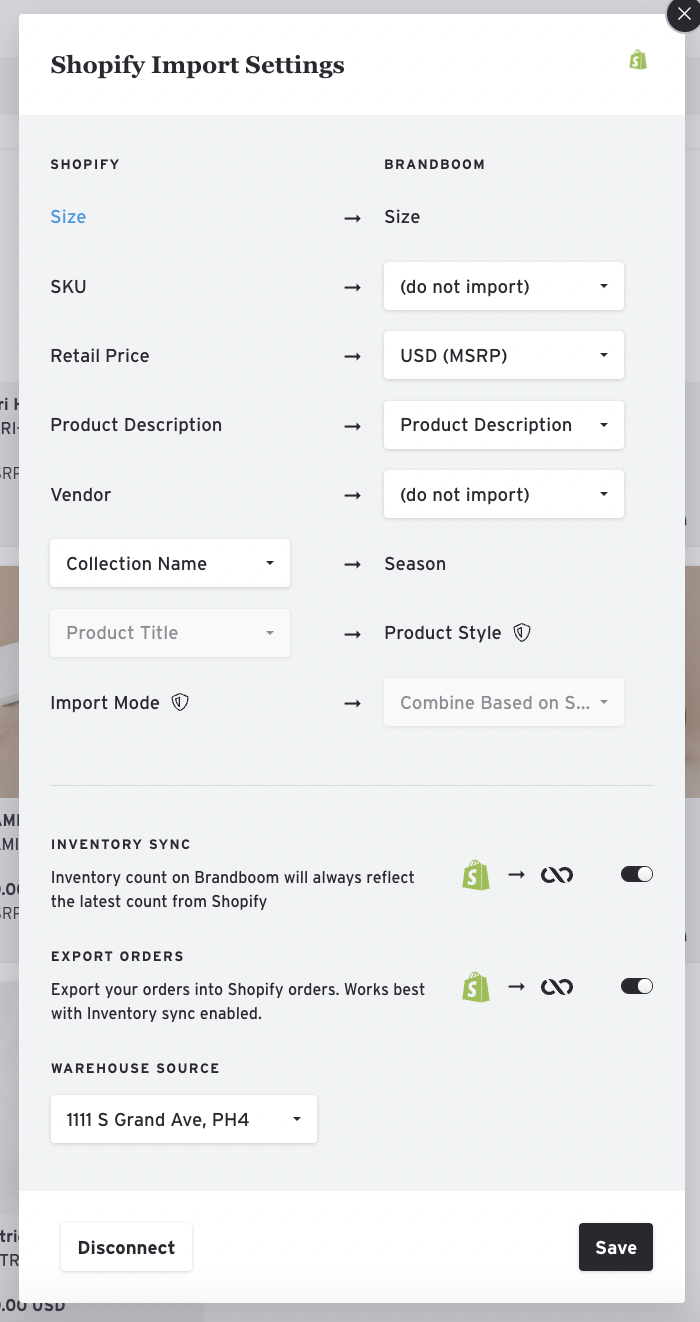This screenshot has height=1322, width=700.
Task: Click the blue Size mapping link
Action: [67, 216]
